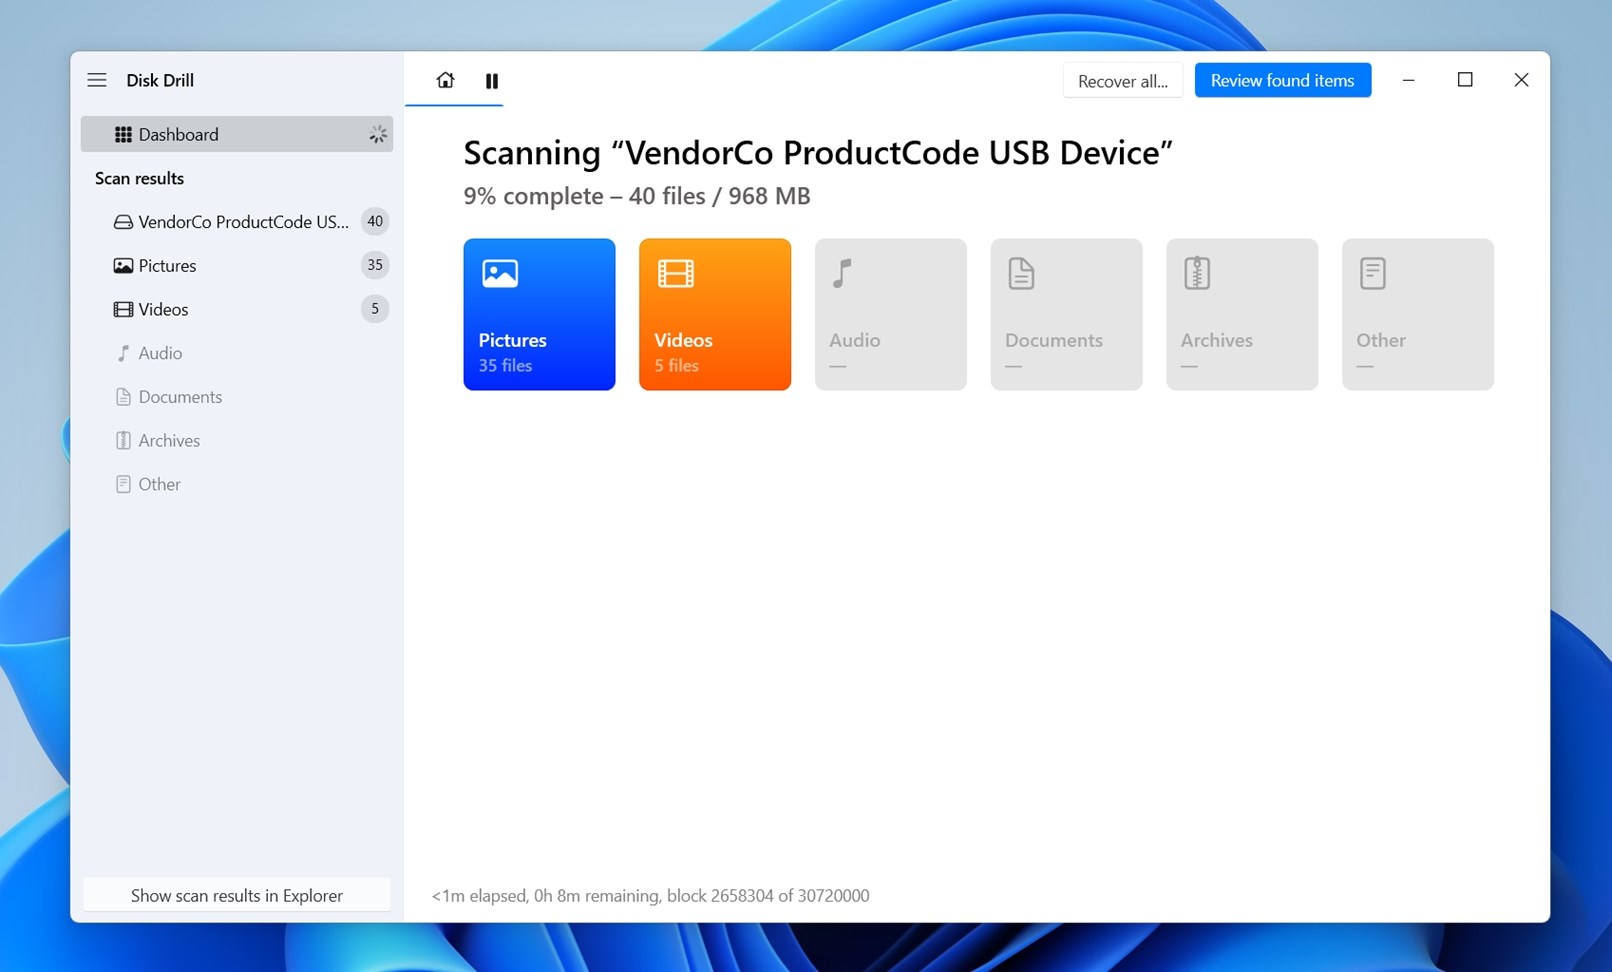Click the scanning spinner icon on Dashboard row

pyautogui.click(x=378, y=134)
